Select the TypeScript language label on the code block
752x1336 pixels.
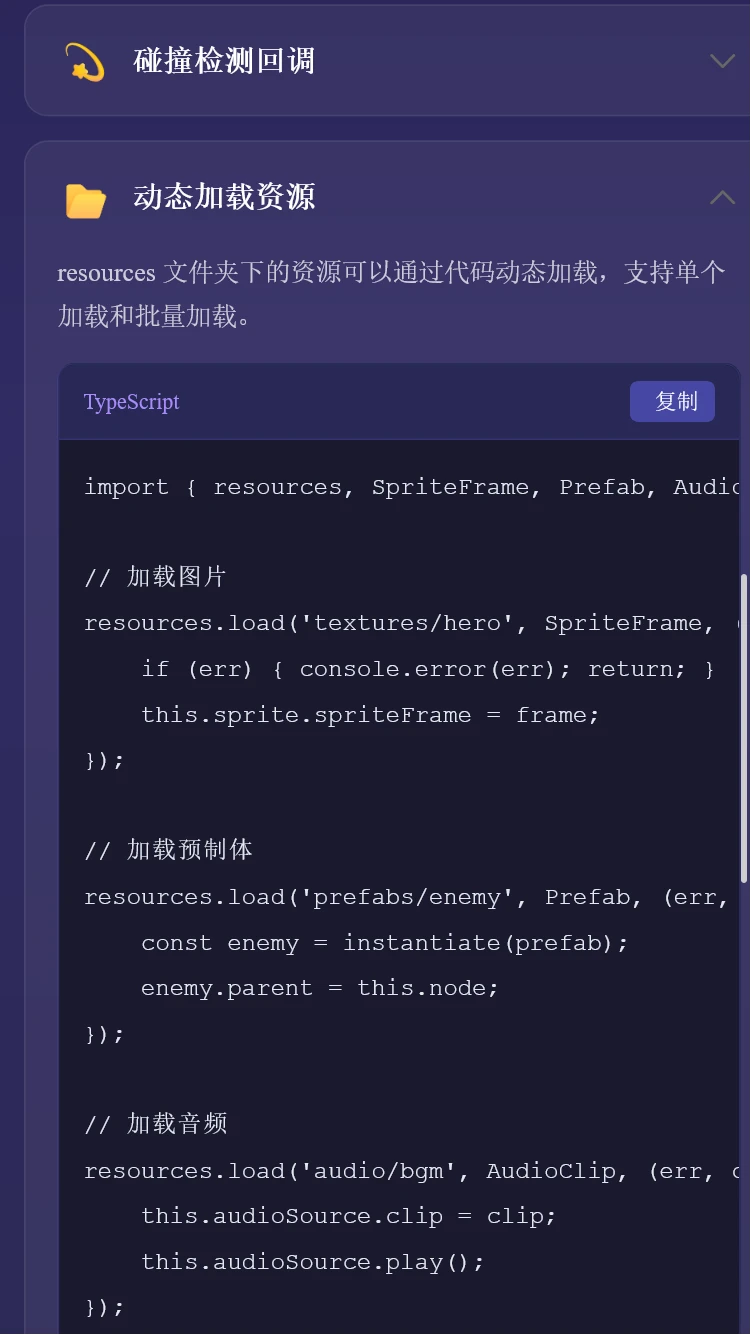point(131,401)
